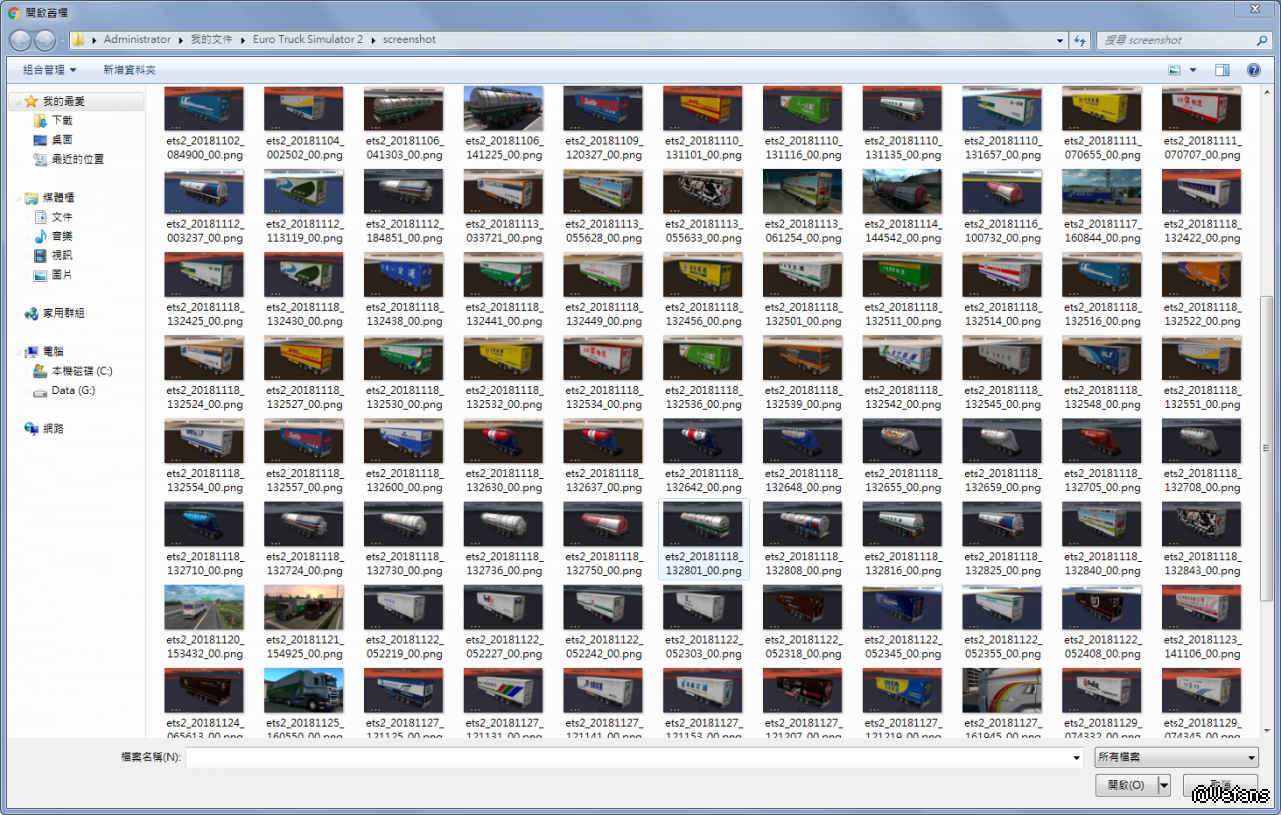1281x815 pixels.
Task: Open the 下載 folder in favorites
Action: (62, 121)
